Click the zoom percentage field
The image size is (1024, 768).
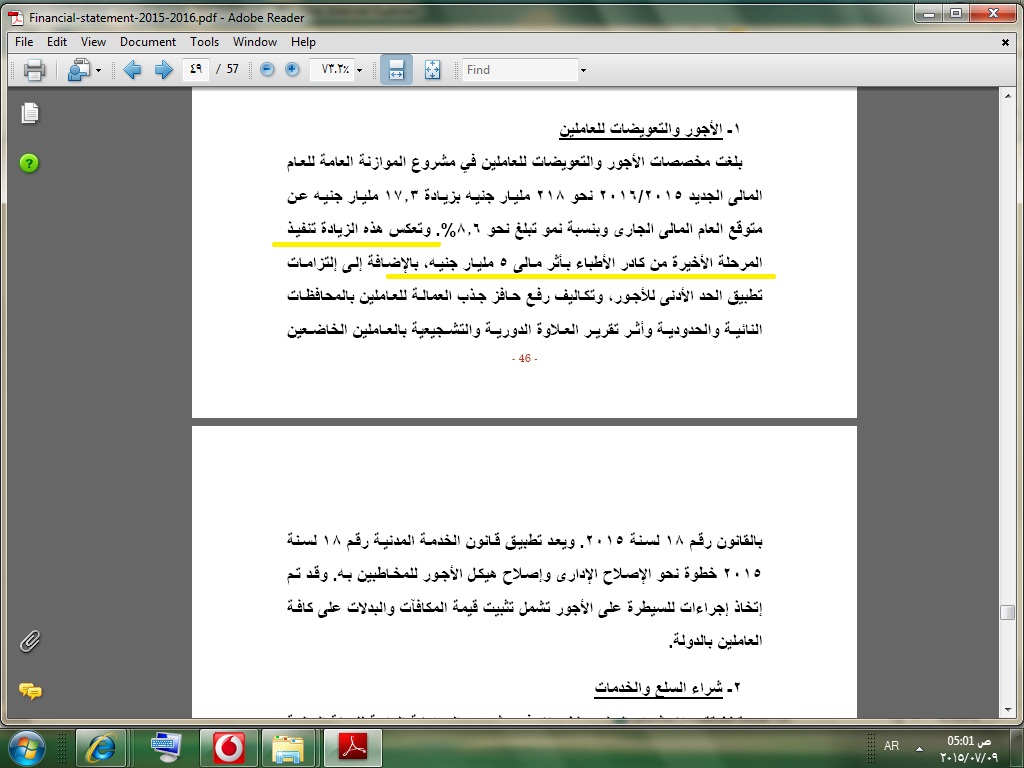click(332, 69)
